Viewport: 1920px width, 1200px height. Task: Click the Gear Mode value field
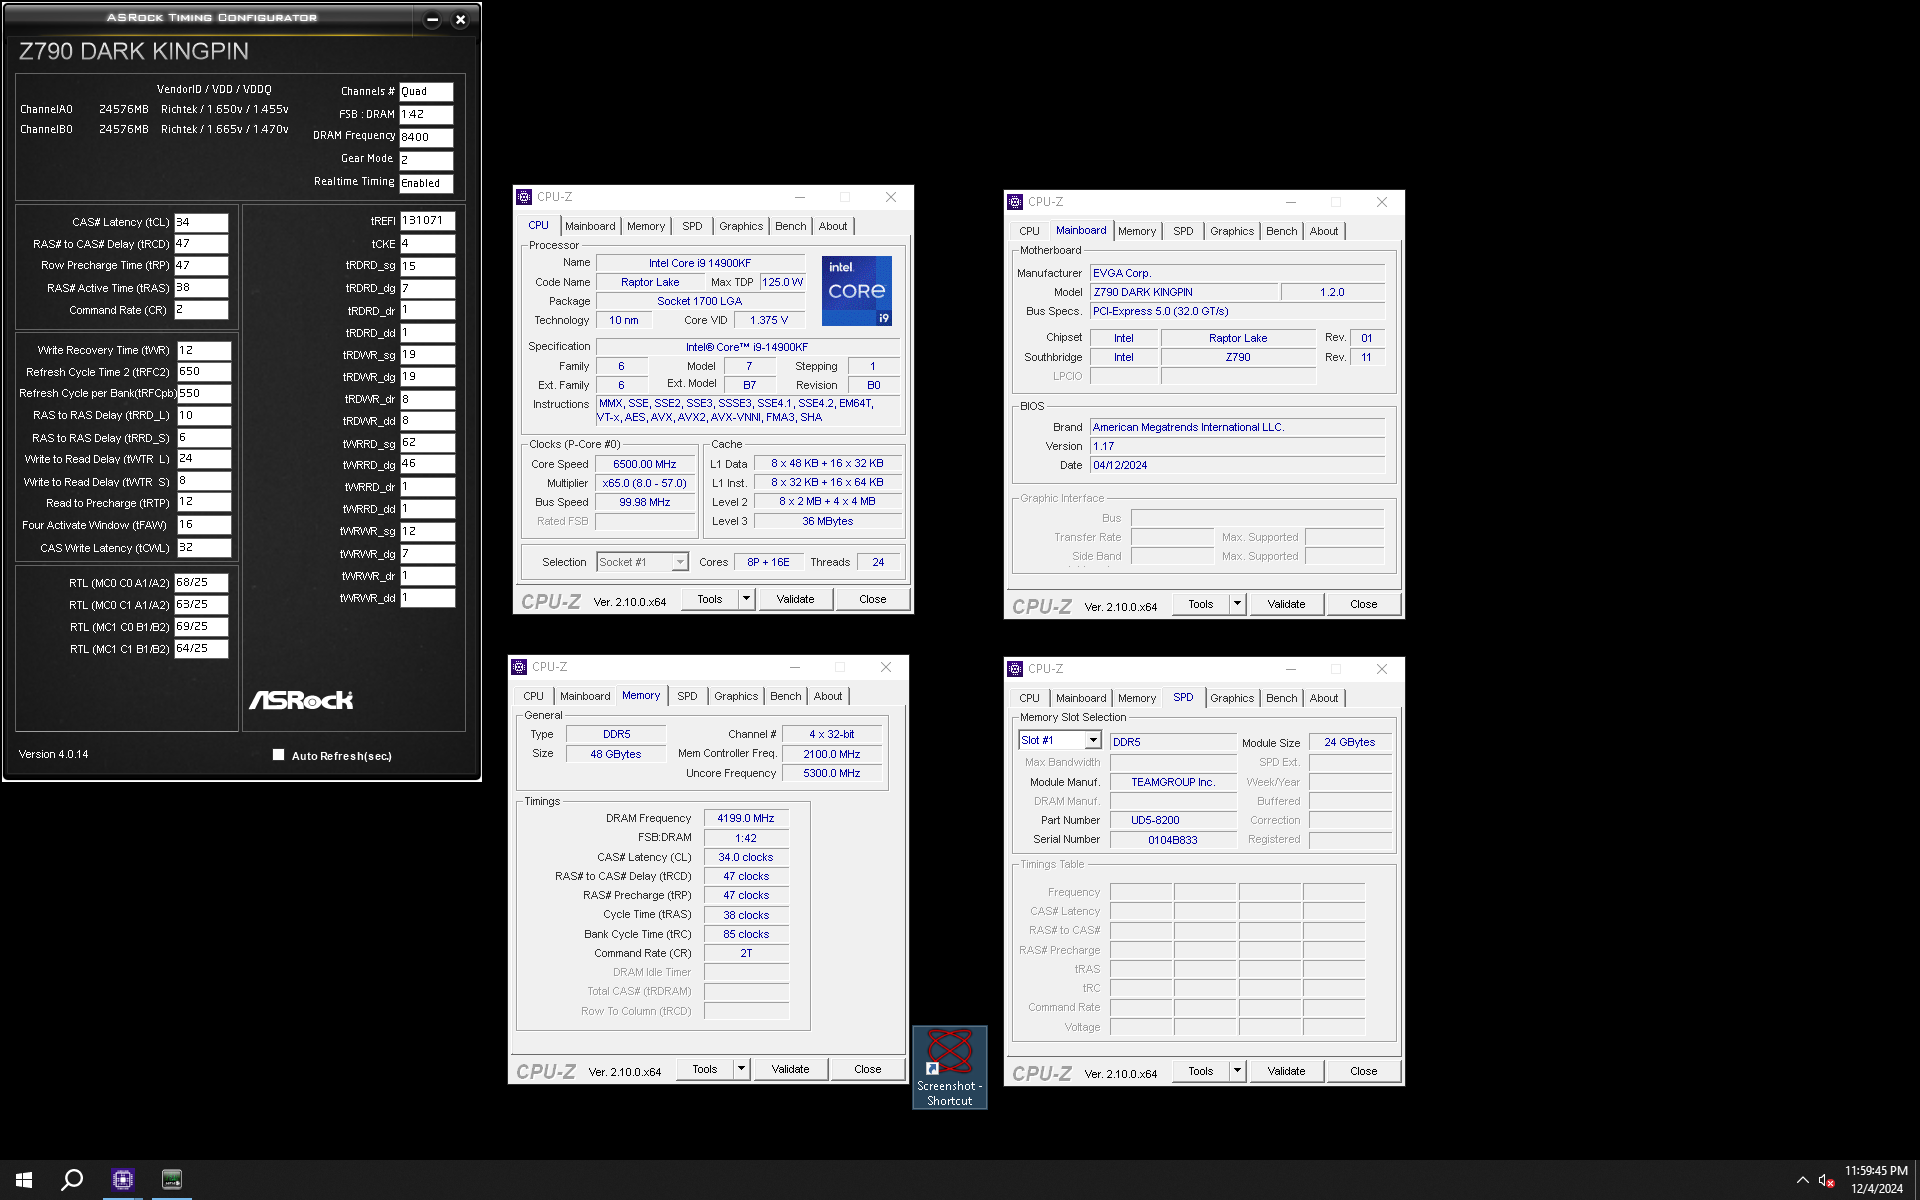(x=426, y=160)
